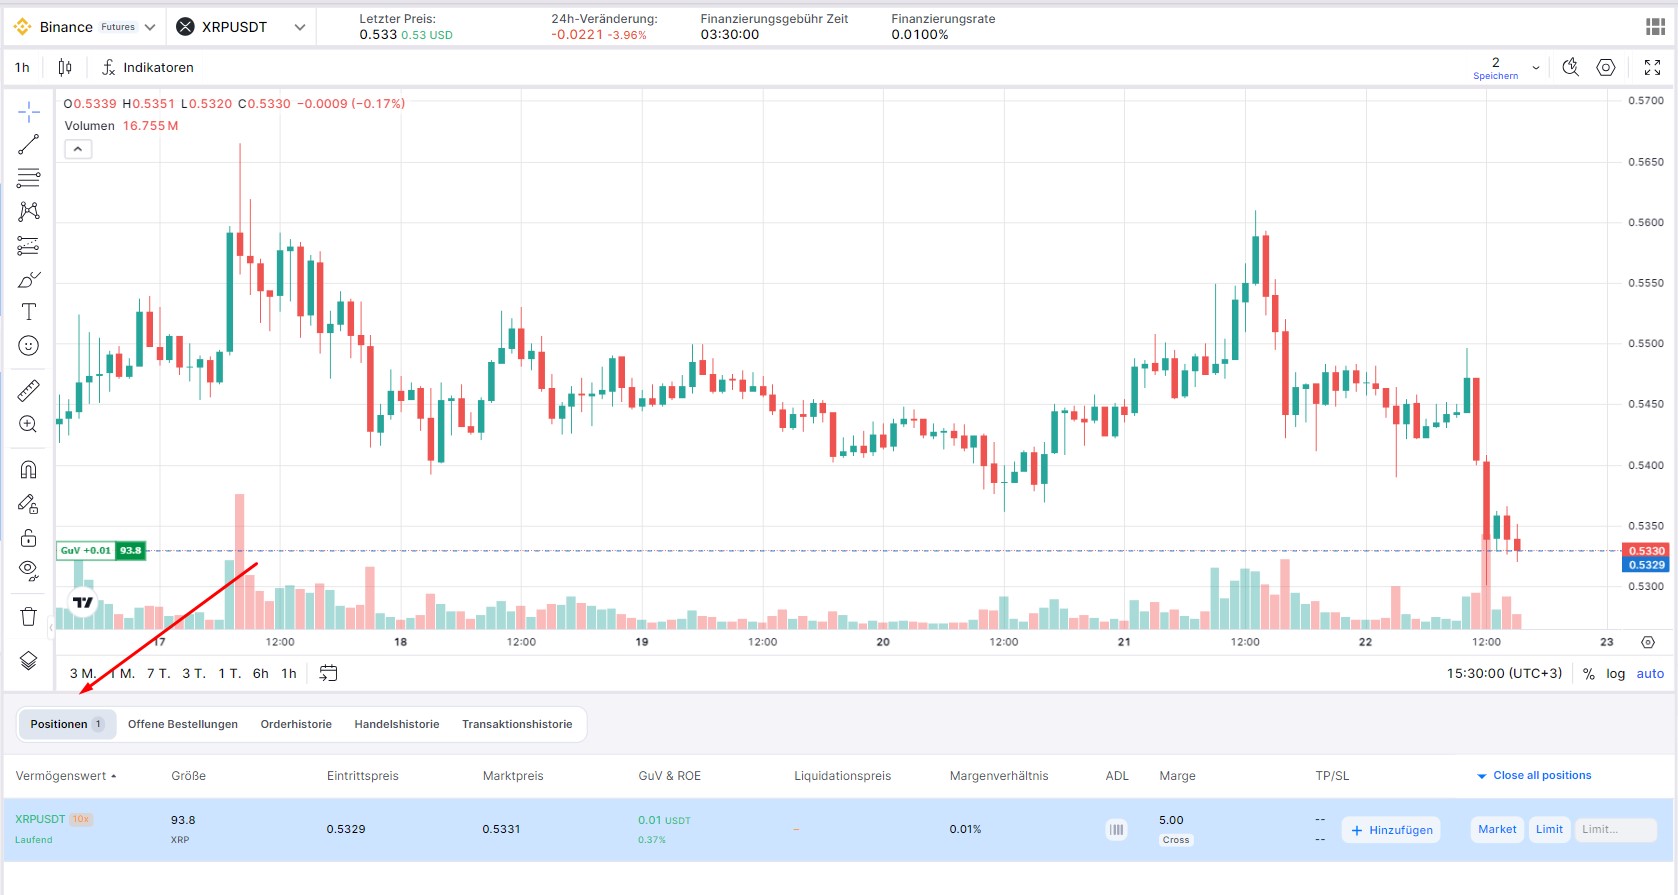Switch to the Positionen tab
The image size is (1678, 895).
tap(67, 724)
